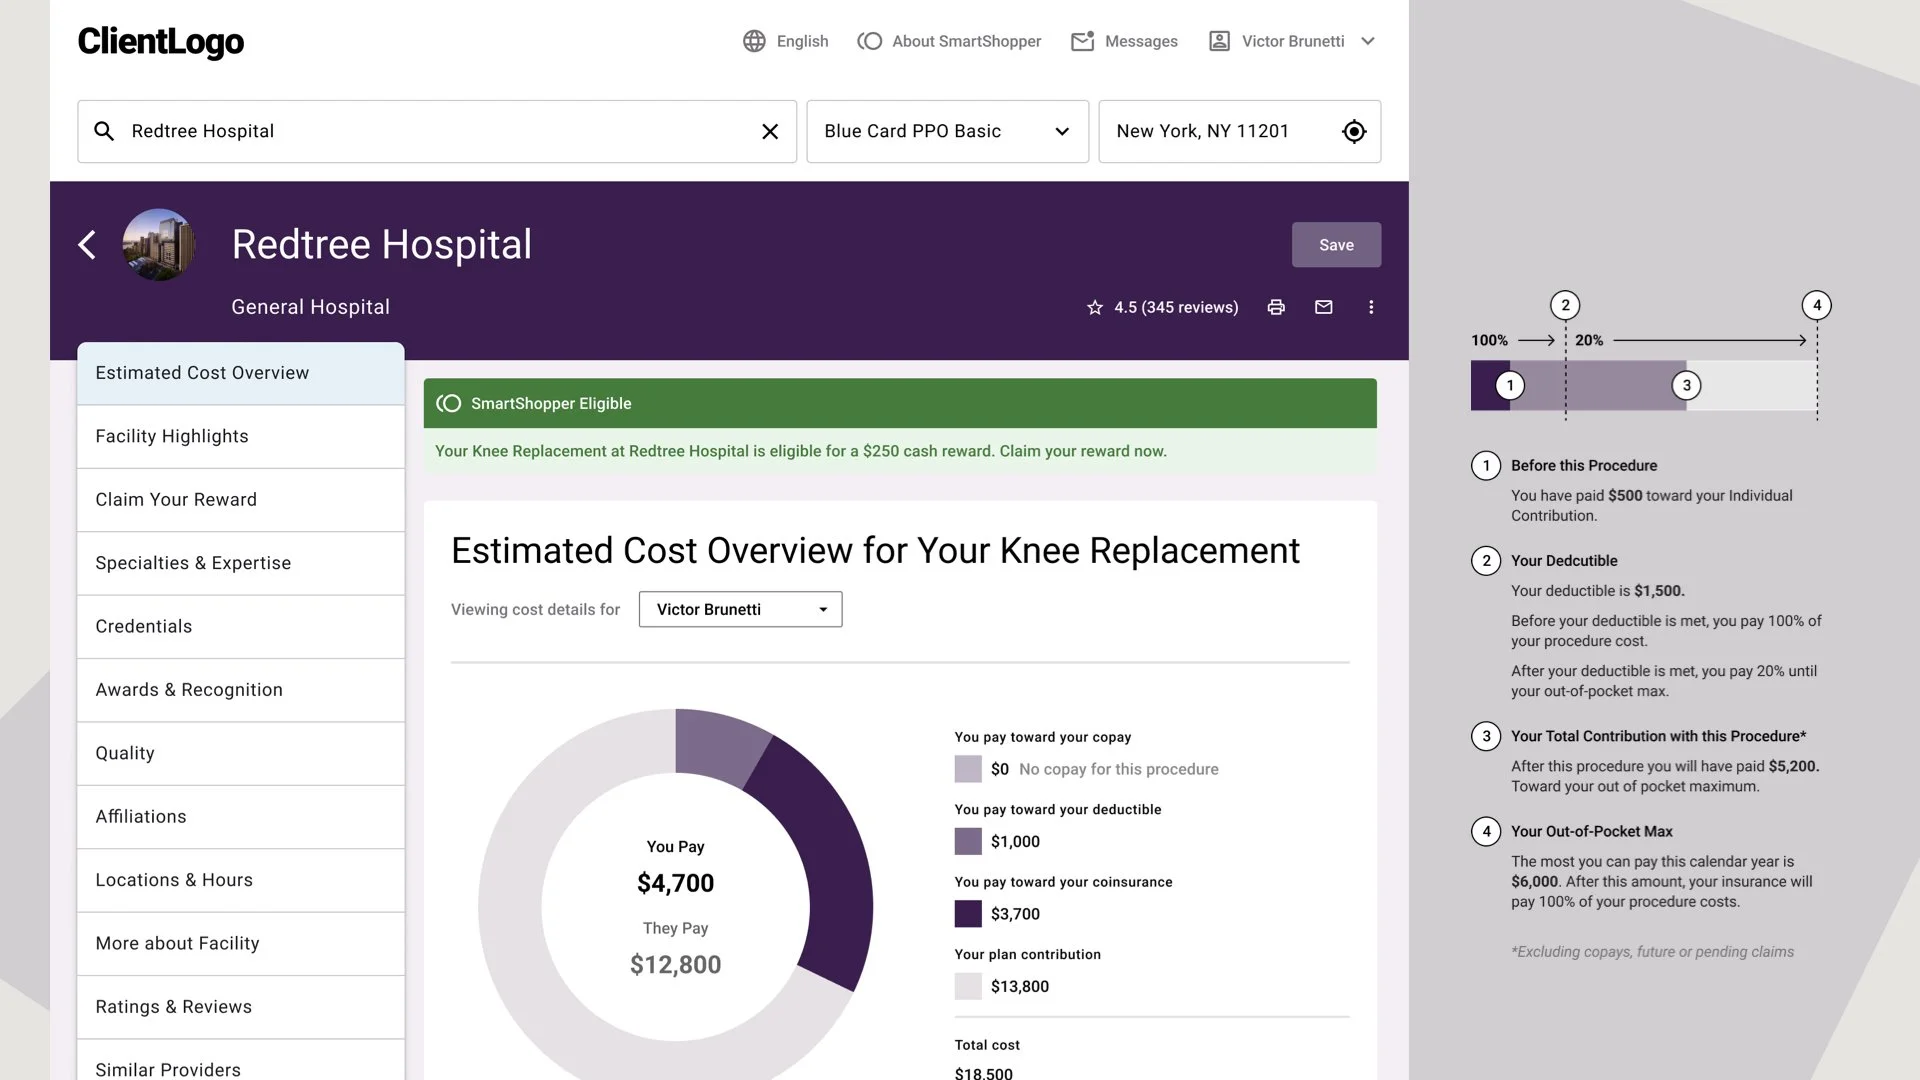Expand the Blue Card PPO Basic dropdown
Viewport: 1920px width, 1080px height.
pyautogui.click(x=1062, y=132)
